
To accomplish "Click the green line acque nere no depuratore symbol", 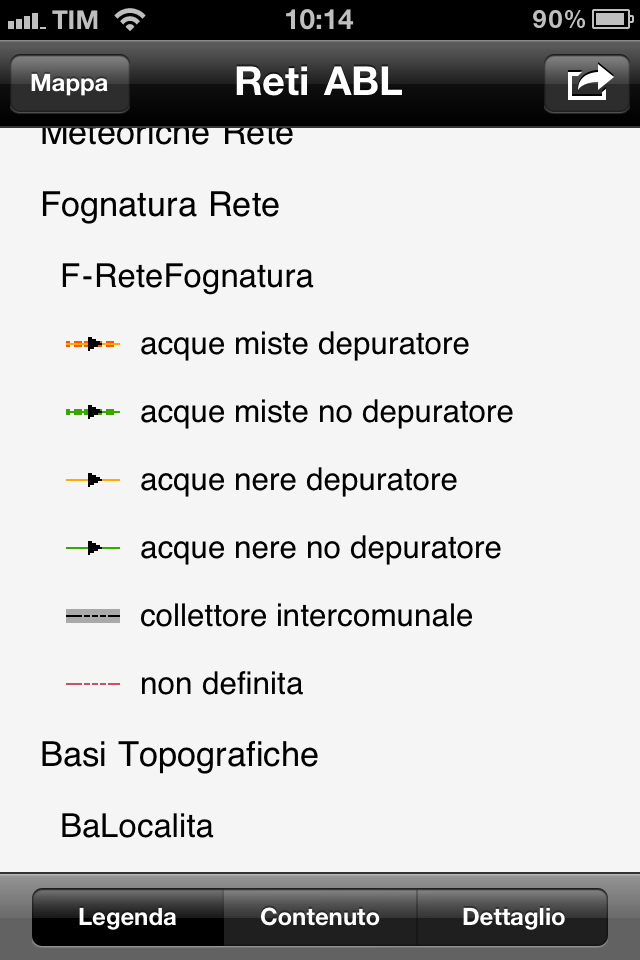I will [x=93, y=547].
